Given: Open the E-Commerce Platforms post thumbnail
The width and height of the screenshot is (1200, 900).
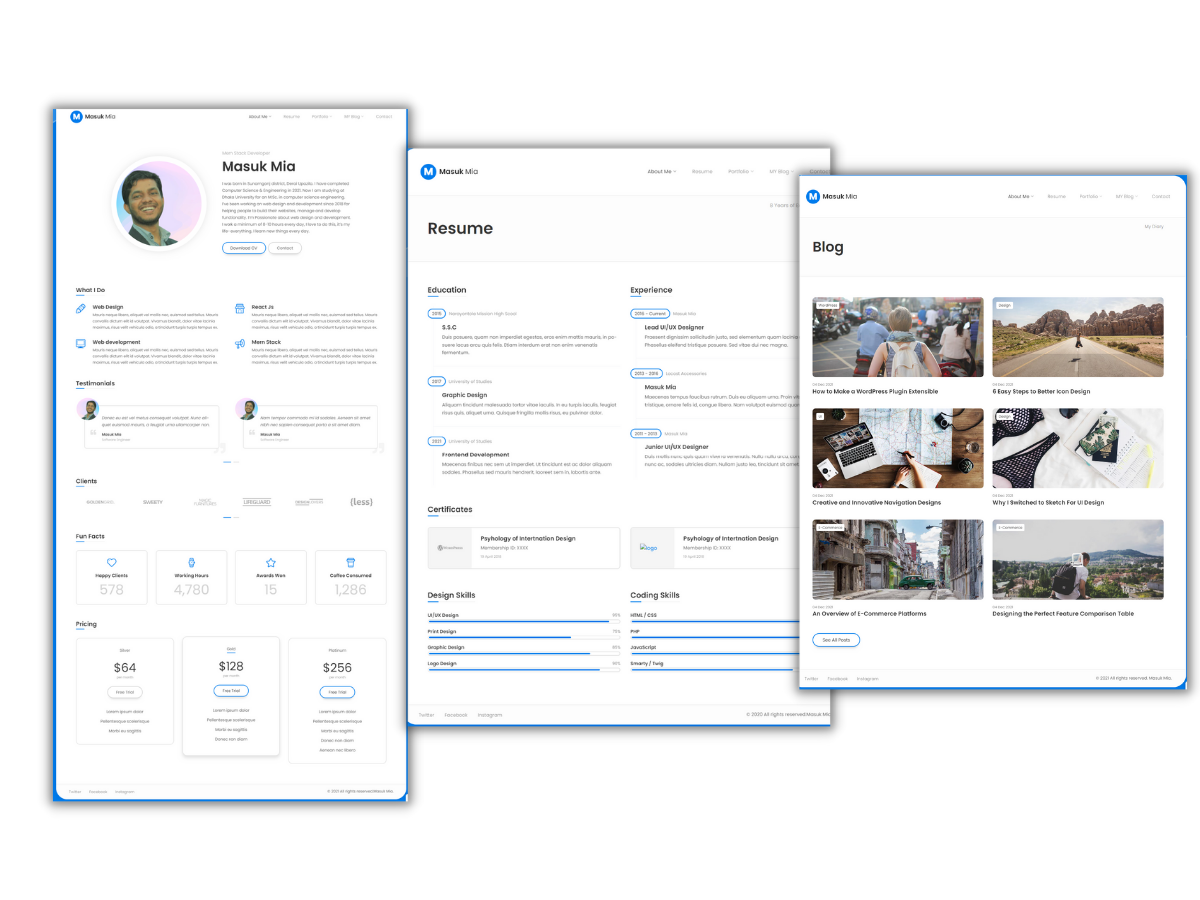Looking at the screenshot, I should [898, 559].
